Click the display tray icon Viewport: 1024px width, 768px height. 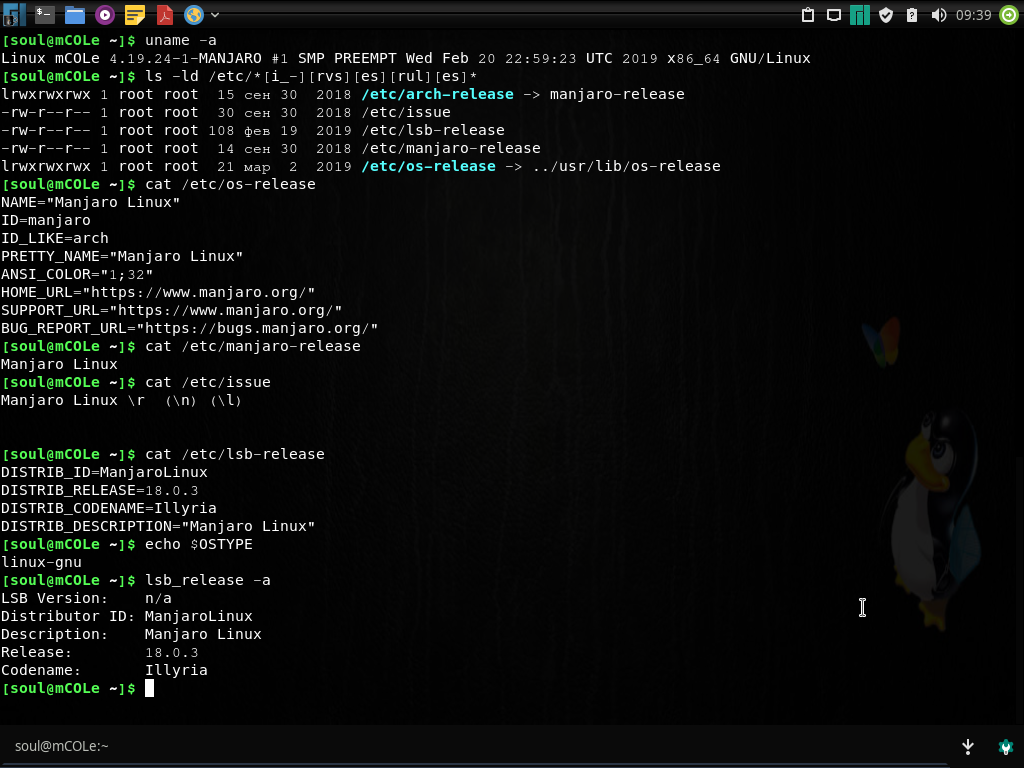tap(834, 15)
